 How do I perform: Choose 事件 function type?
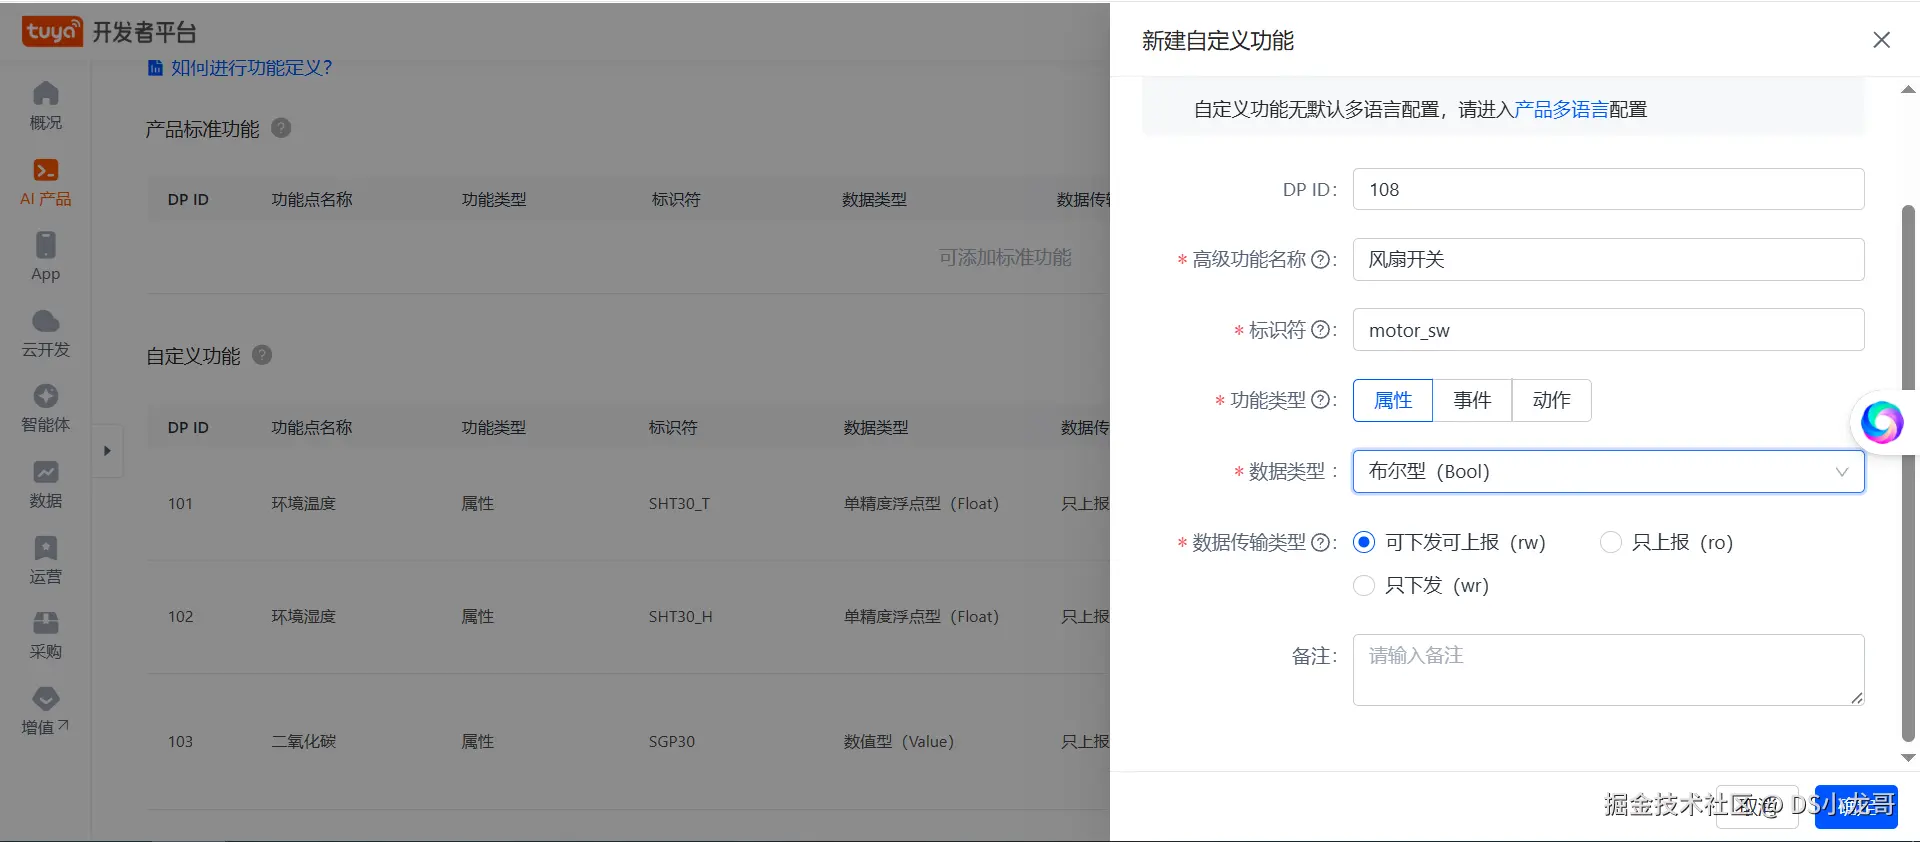(1472, 400)
